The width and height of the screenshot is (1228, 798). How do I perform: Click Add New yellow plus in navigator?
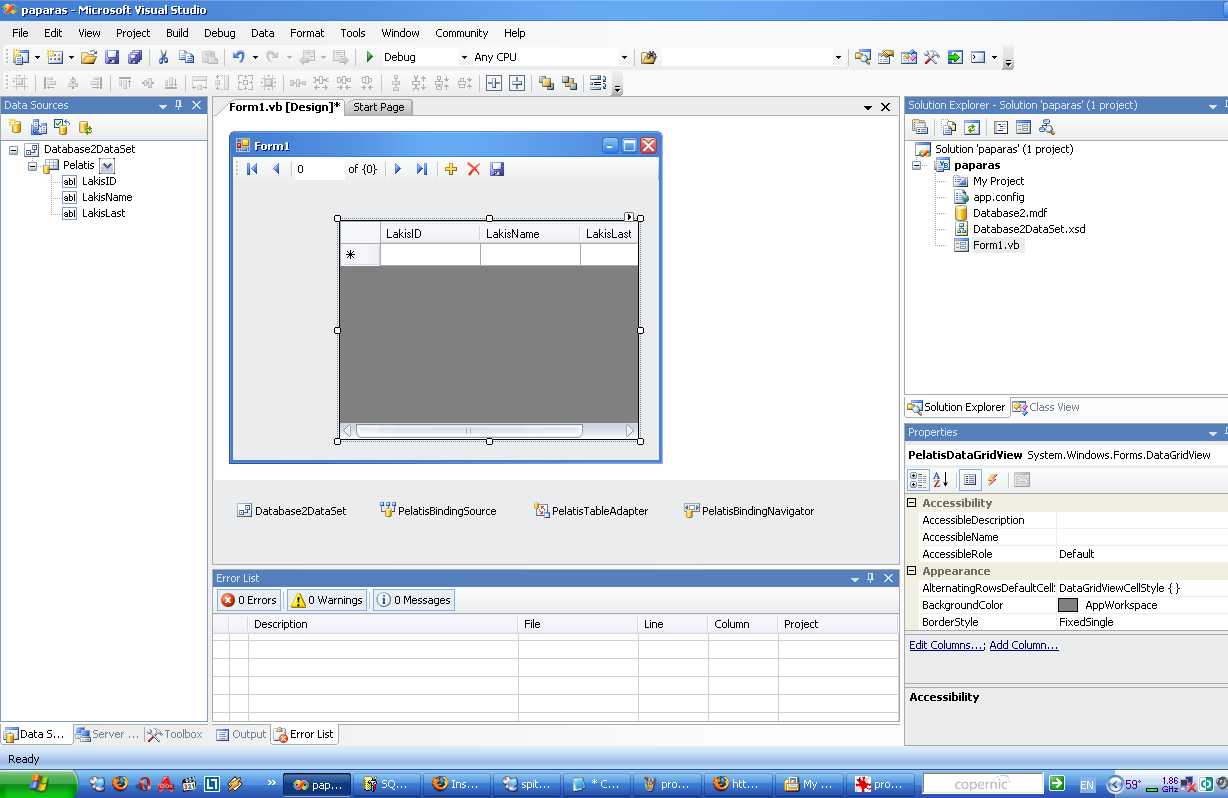point(451,169)
